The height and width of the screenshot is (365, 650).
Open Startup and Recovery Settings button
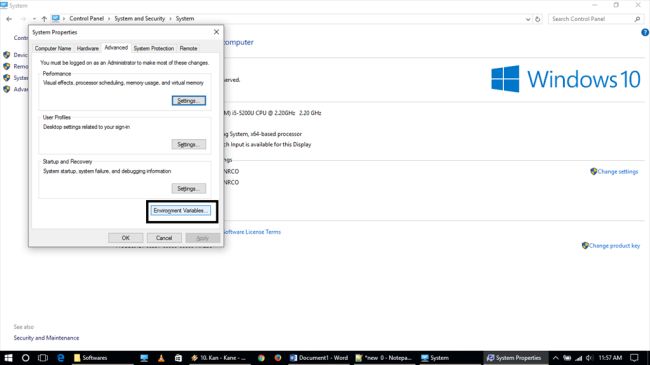(189, 189)
